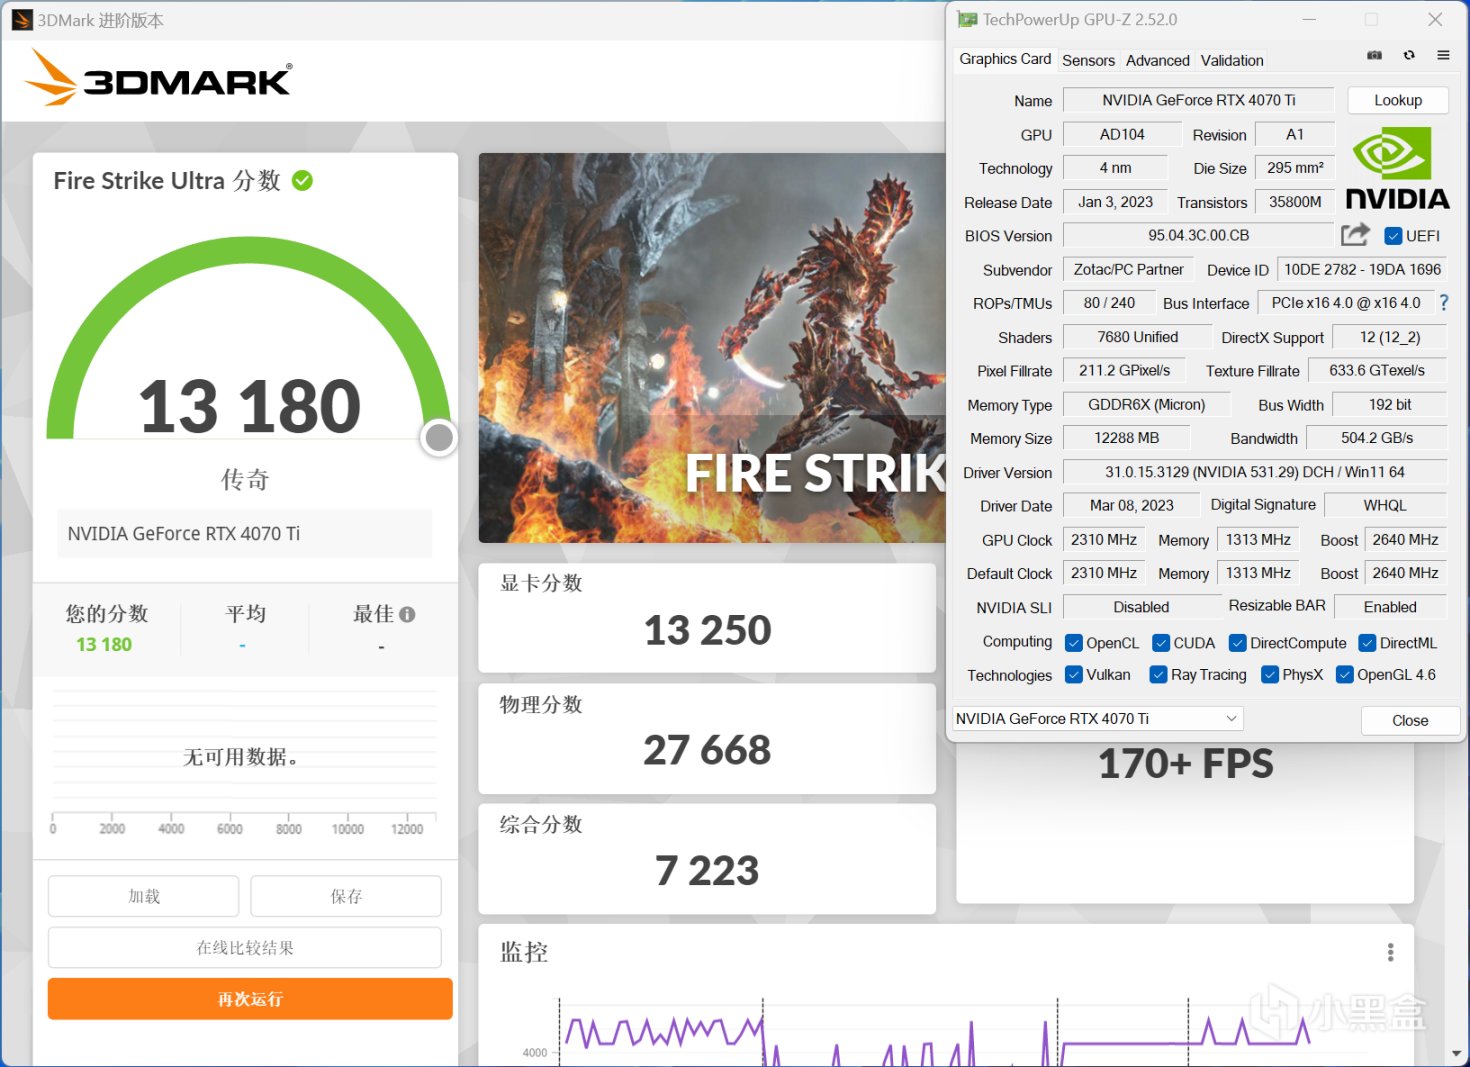The height and width of the screenshot is (1067, 1470).
Task: Click the 综合分数 7 223 score card
Action: 707,858
